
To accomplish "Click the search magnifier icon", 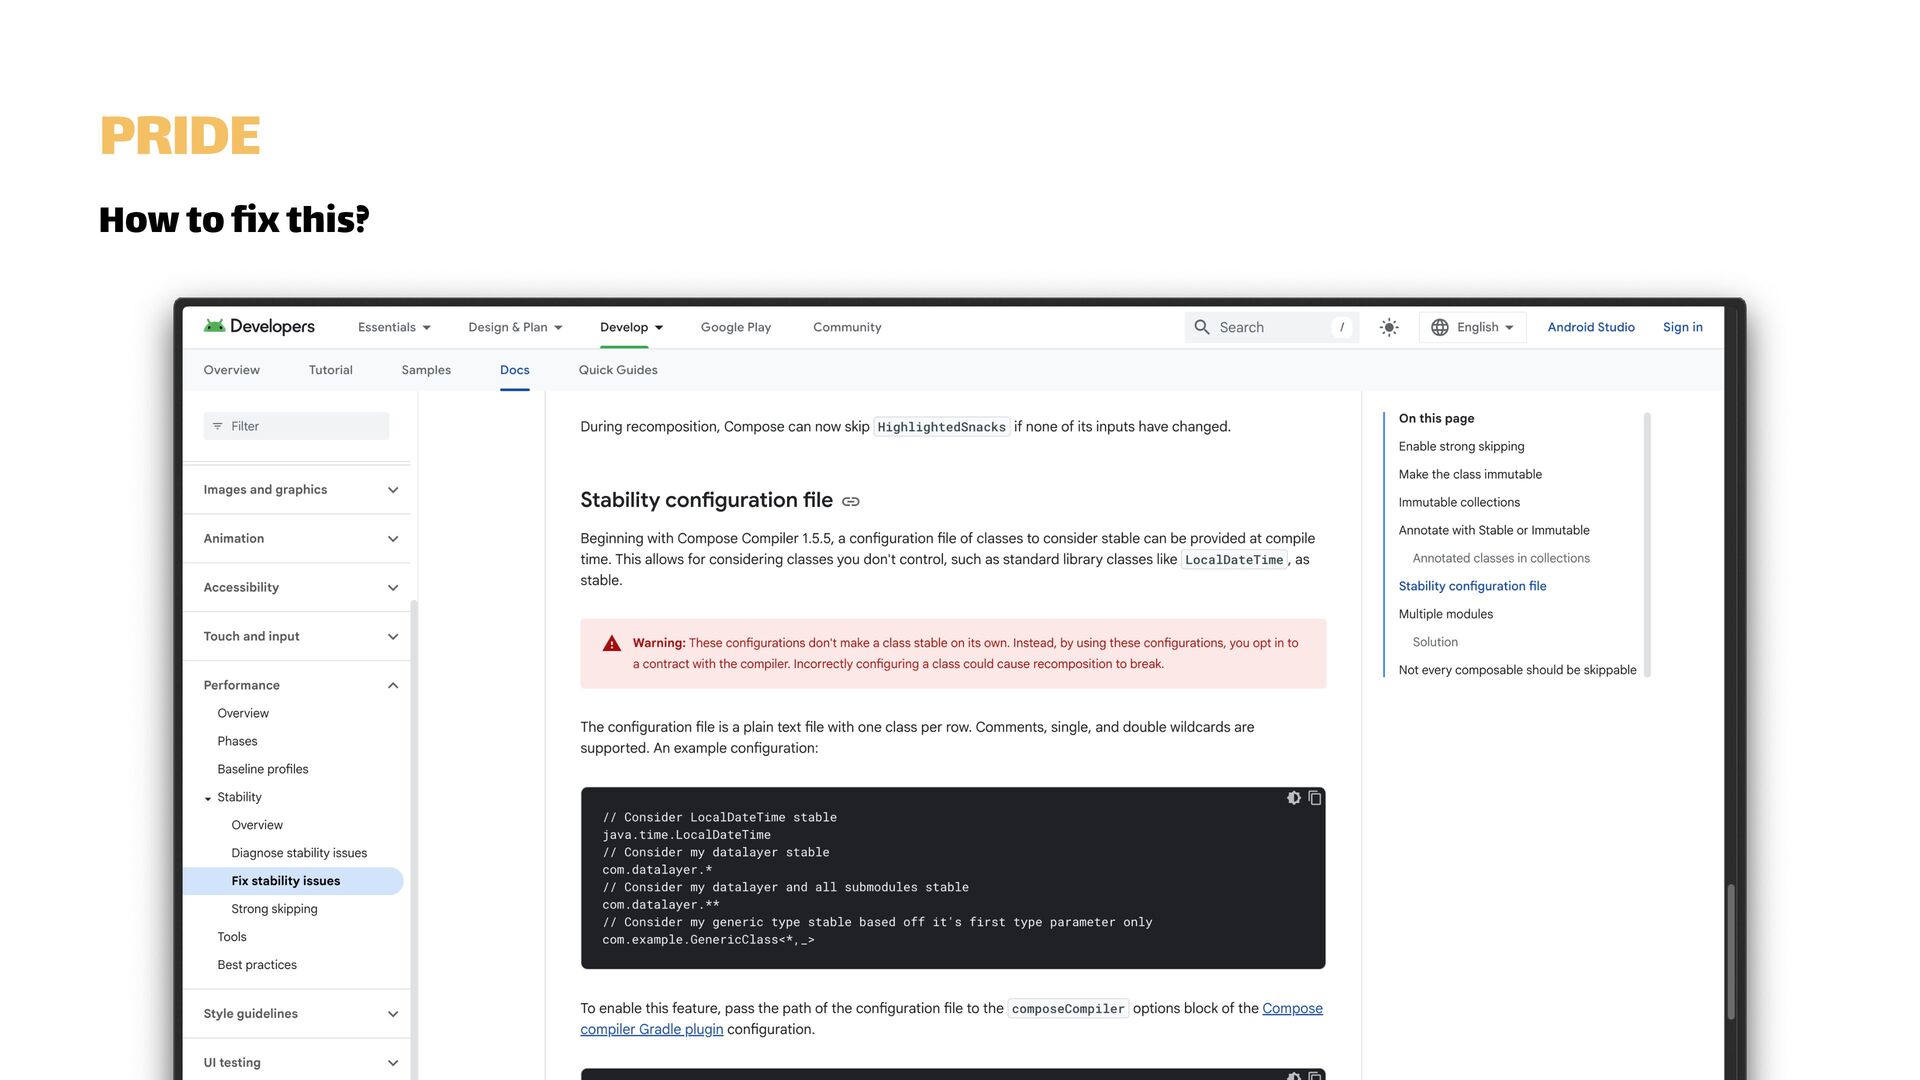I will (1202, 327).
